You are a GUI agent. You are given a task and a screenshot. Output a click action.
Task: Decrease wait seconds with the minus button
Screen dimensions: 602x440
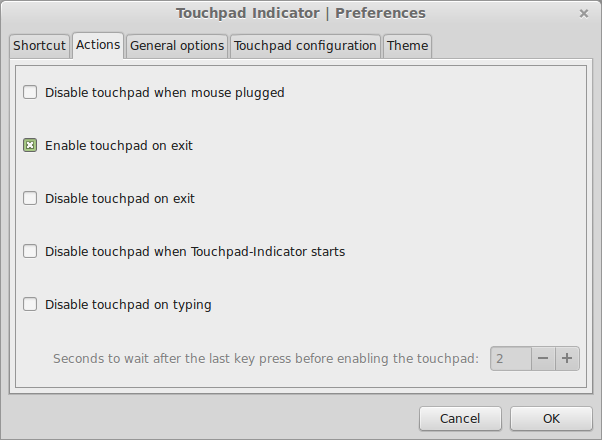[x=543, y=359]
